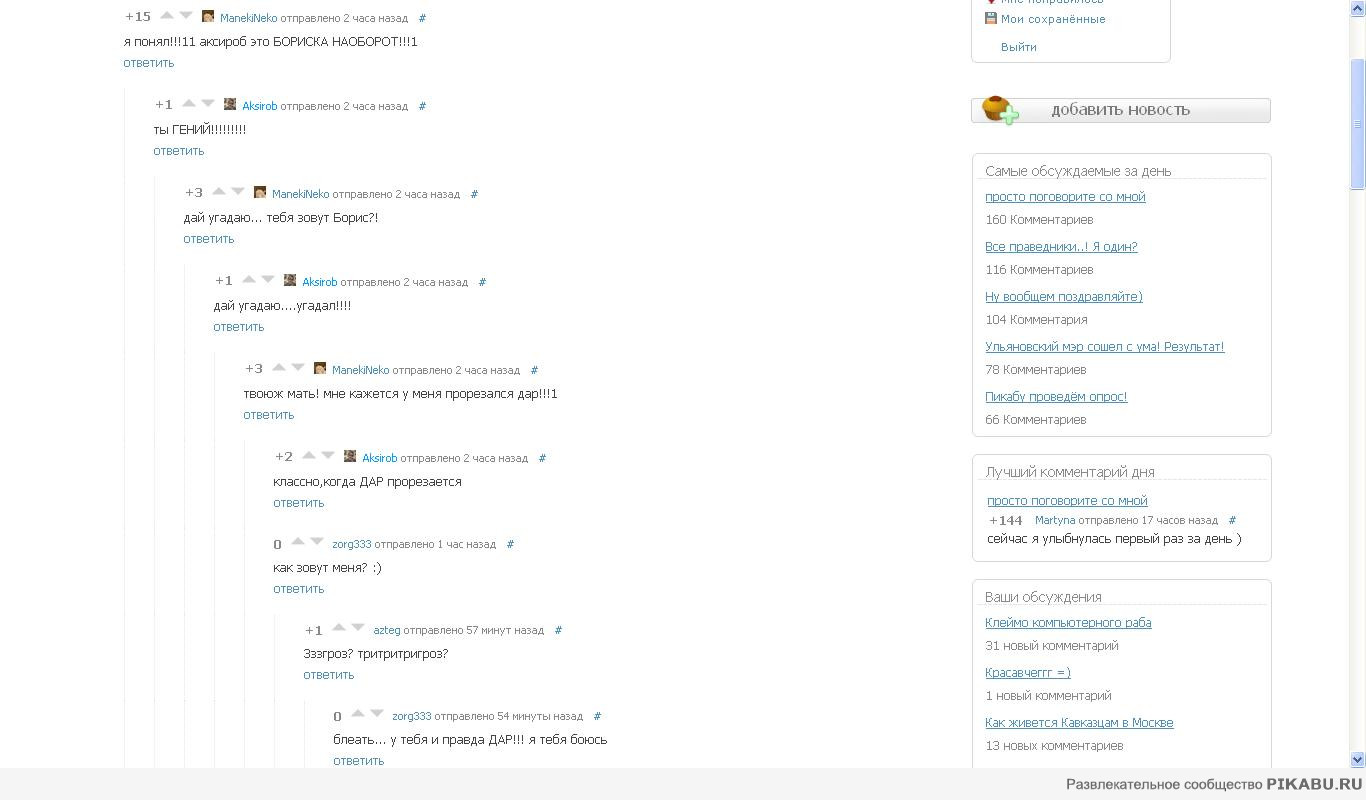
Task: Open the 'Мои сохранённые' saved items icon
Action: [991, 18]
